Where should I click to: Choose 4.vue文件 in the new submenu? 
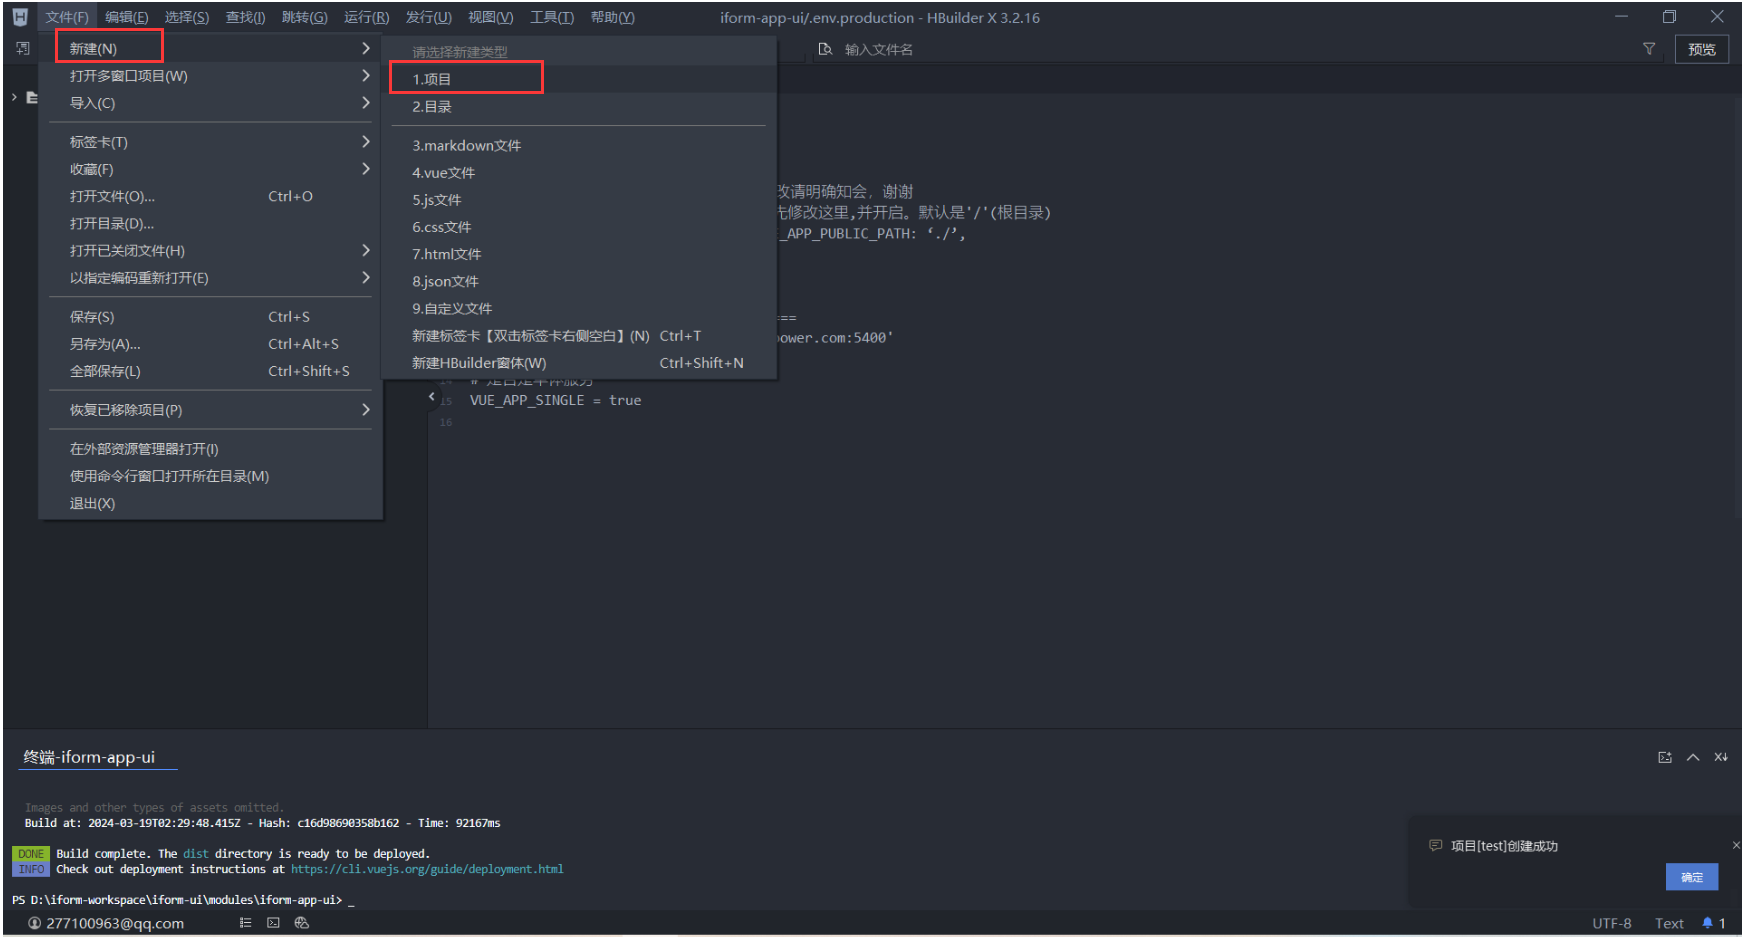click(444, 173)
